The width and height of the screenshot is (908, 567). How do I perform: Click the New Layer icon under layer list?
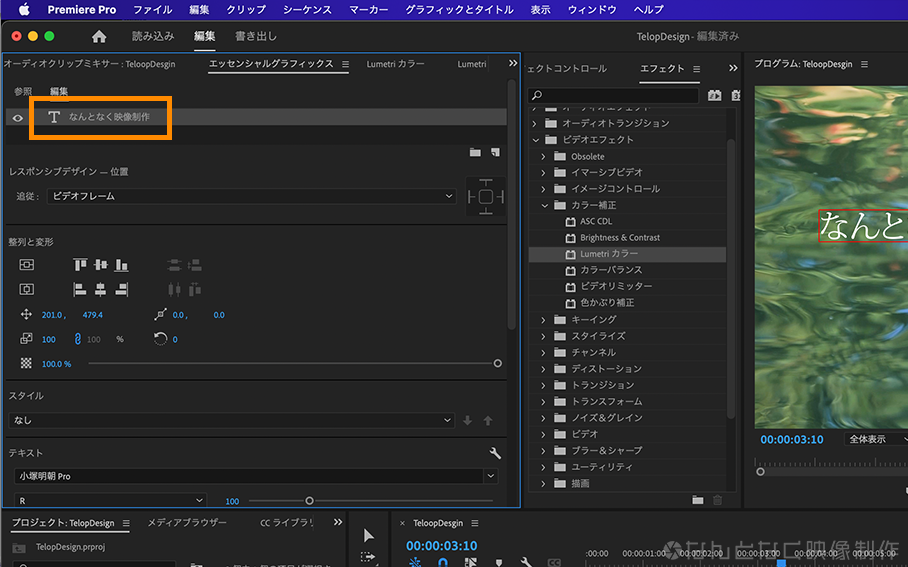[496, 152]
